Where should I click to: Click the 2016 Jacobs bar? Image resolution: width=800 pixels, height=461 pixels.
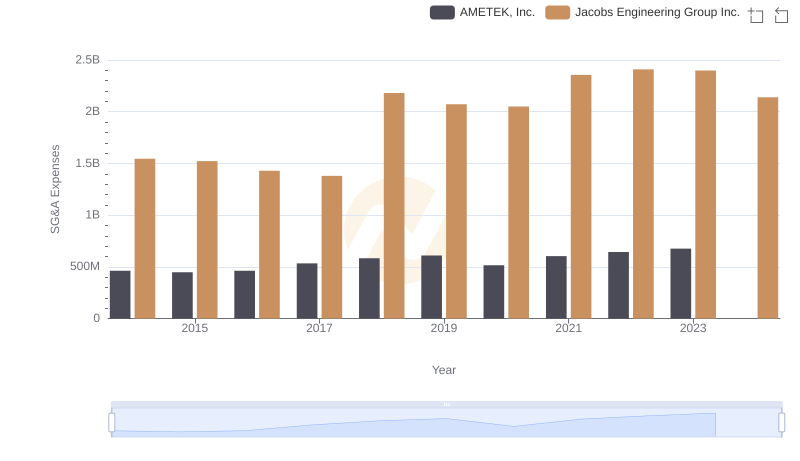pyautogui.click(x=269, y=245)
